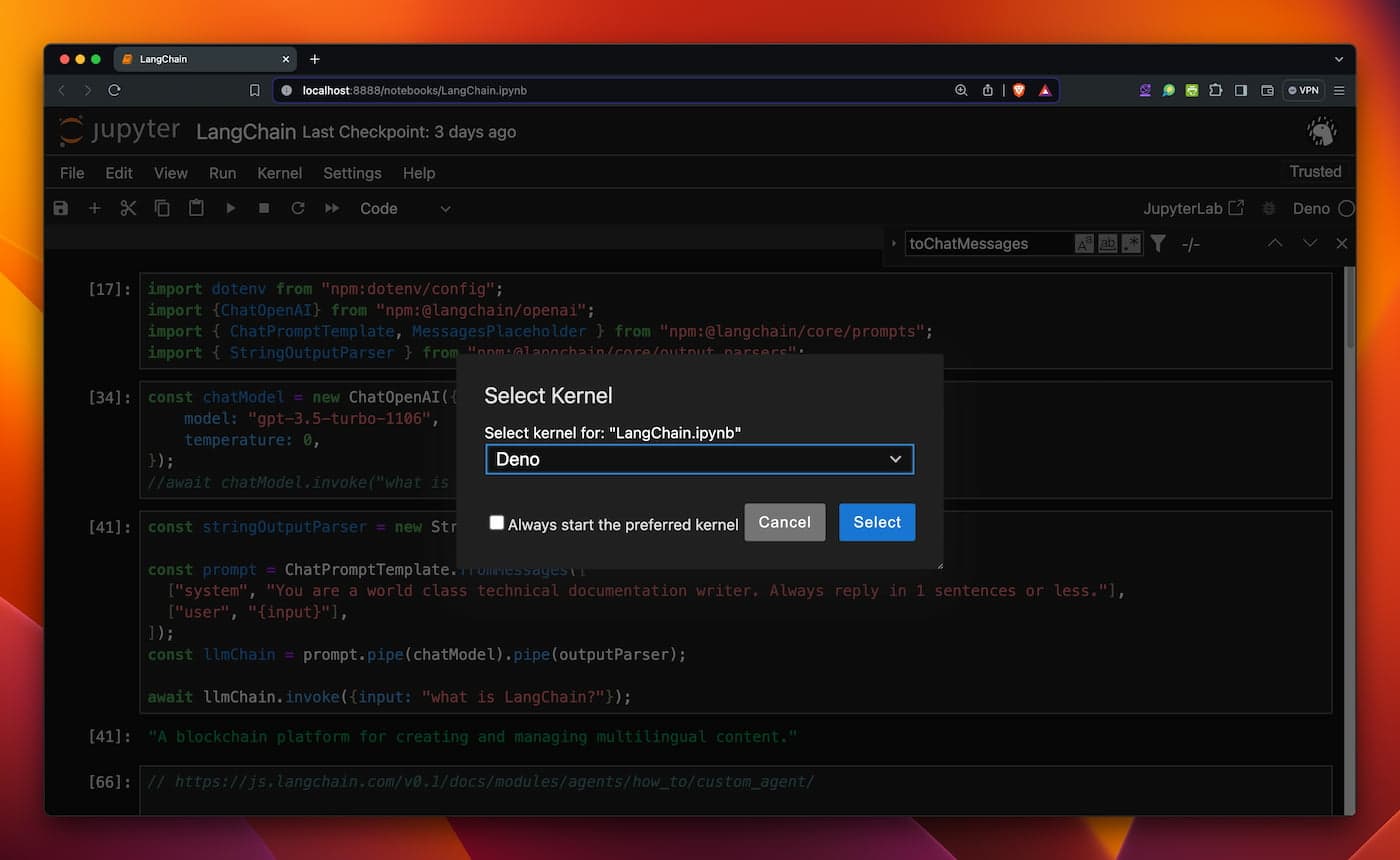Toggle Match Whole Word in the find bar

pos(1108,243)
